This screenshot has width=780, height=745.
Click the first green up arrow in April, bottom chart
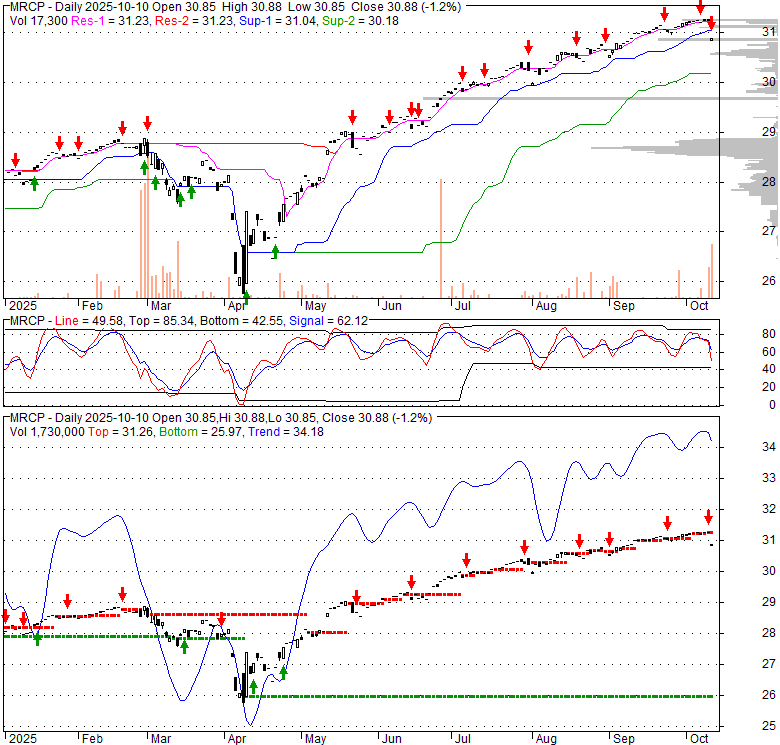(x=253, y=687)
